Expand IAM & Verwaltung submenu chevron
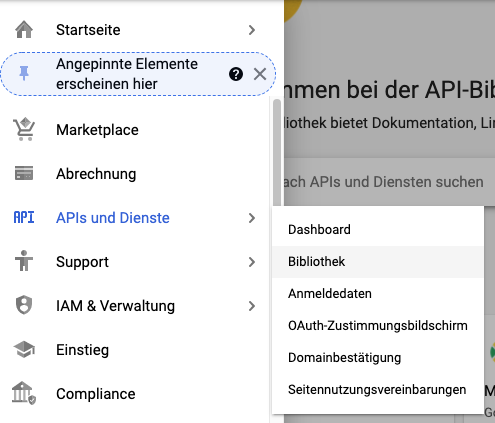 pos(252,306)
